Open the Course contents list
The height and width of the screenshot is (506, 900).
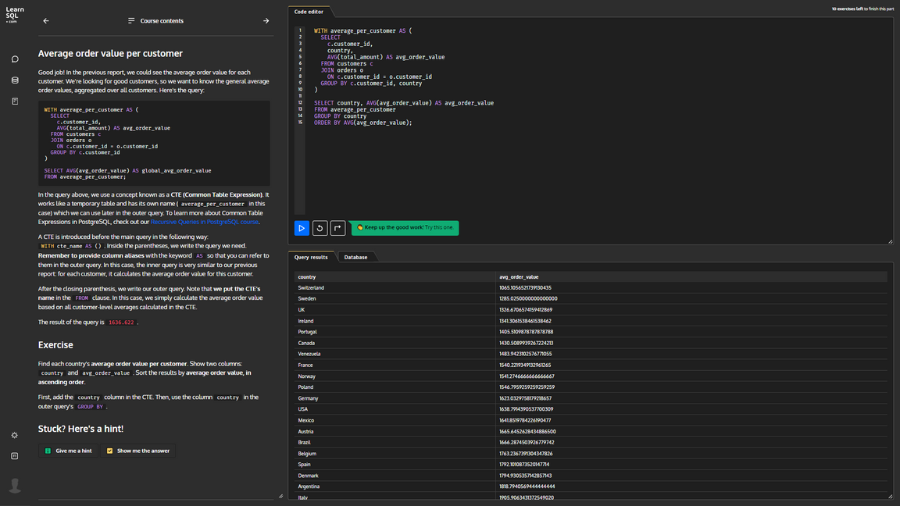click(156, 21)
